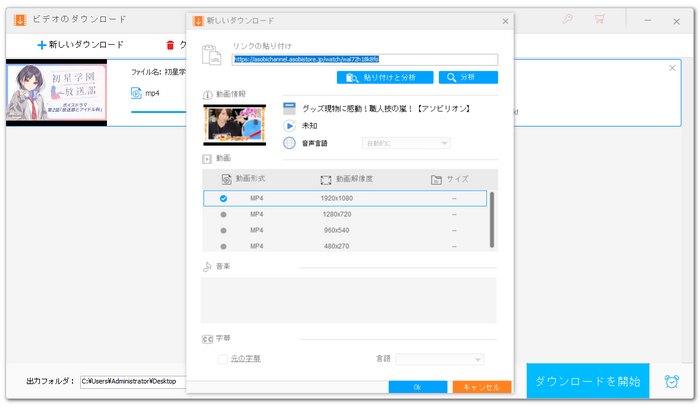
Task: Select the MP4 960x540 radio option
Action: (x=223, y=231)
